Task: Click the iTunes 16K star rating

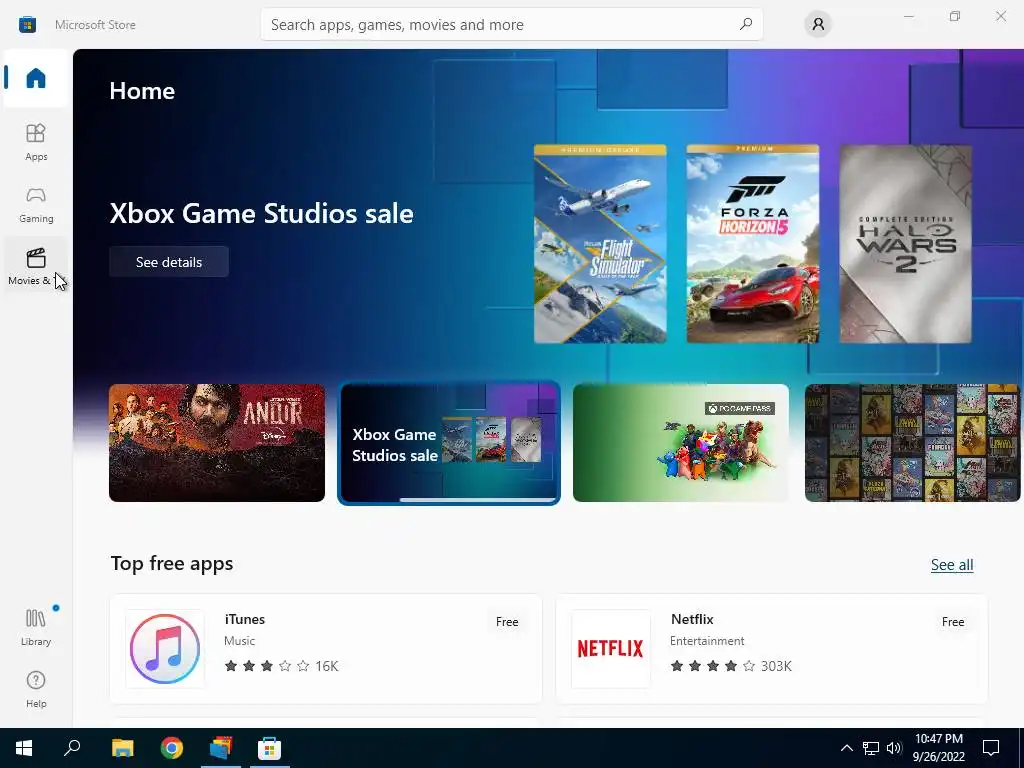Action: [281, 666]
